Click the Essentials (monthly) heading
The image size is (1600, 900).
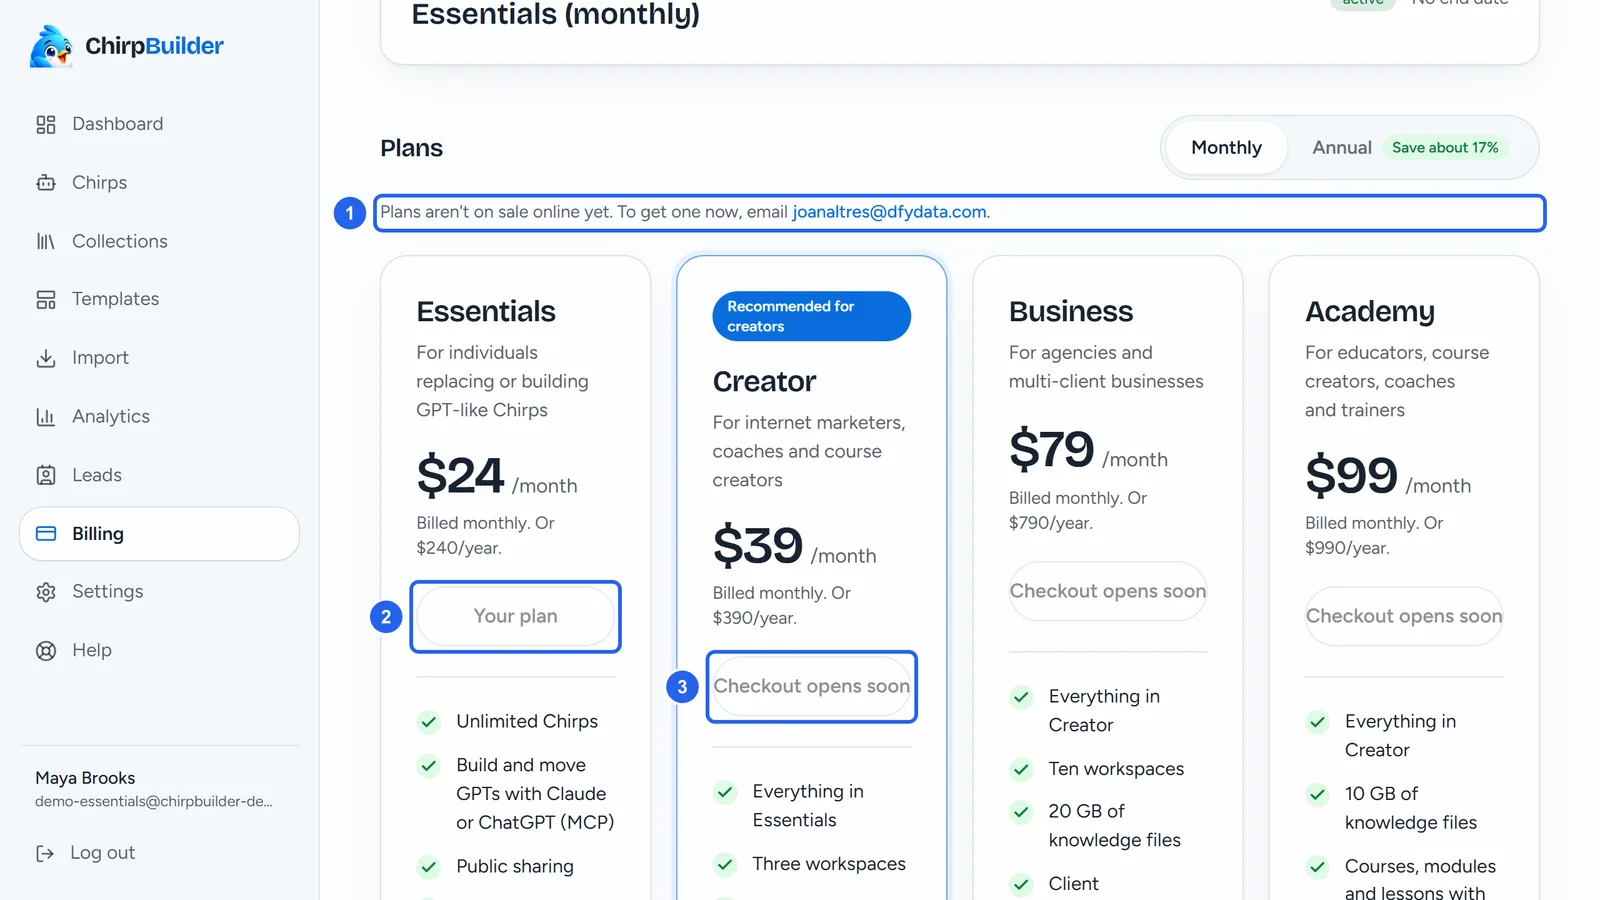click(x=556, y=15)
